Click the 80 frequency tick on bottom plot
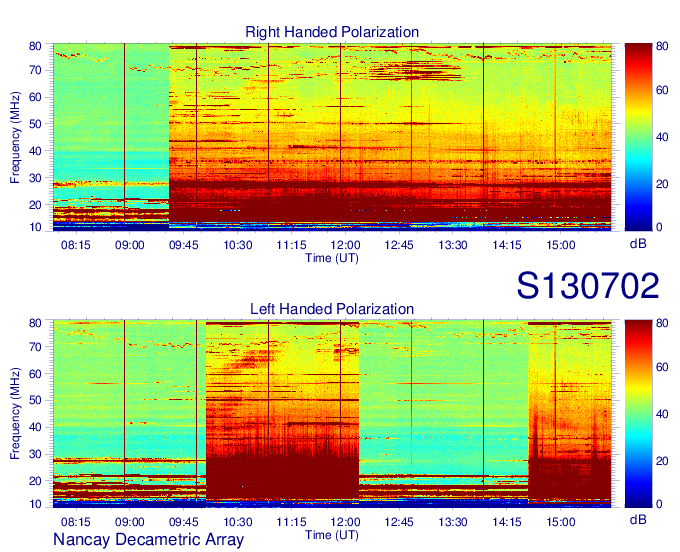The image size is (680, 552). click(36, 323)
